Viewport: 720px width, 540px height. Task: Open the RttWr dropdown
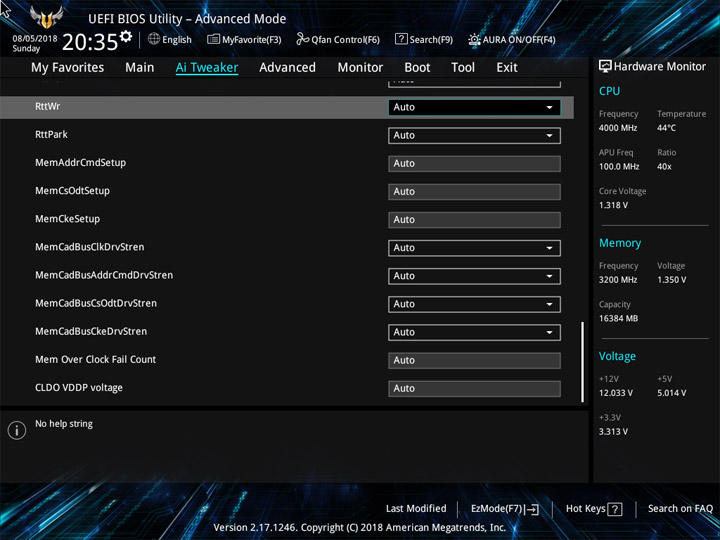click(x=474, y=107)
